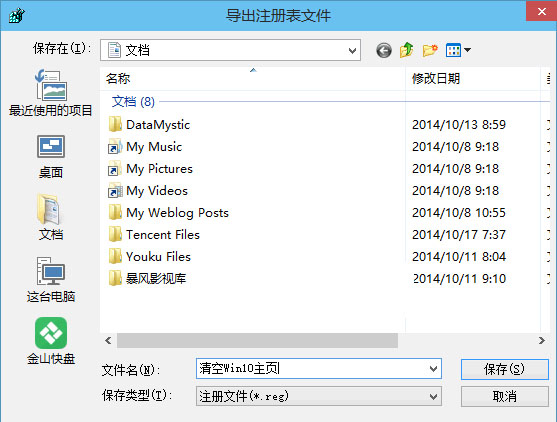This screenshot has height=422, width=557.
Task: Open 最近使用的项目 in places bar
Action: click(51, 93)
